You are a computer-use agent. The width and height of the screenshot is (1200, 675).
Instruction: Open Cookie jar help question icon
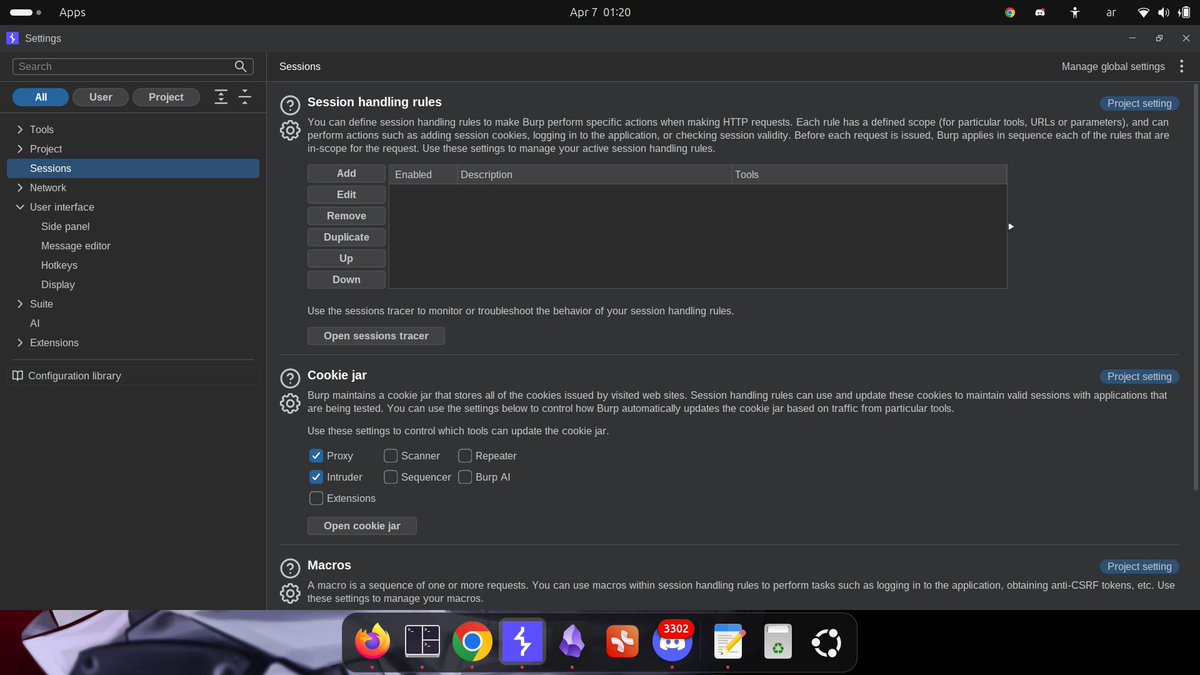click(x=290, y=378)
